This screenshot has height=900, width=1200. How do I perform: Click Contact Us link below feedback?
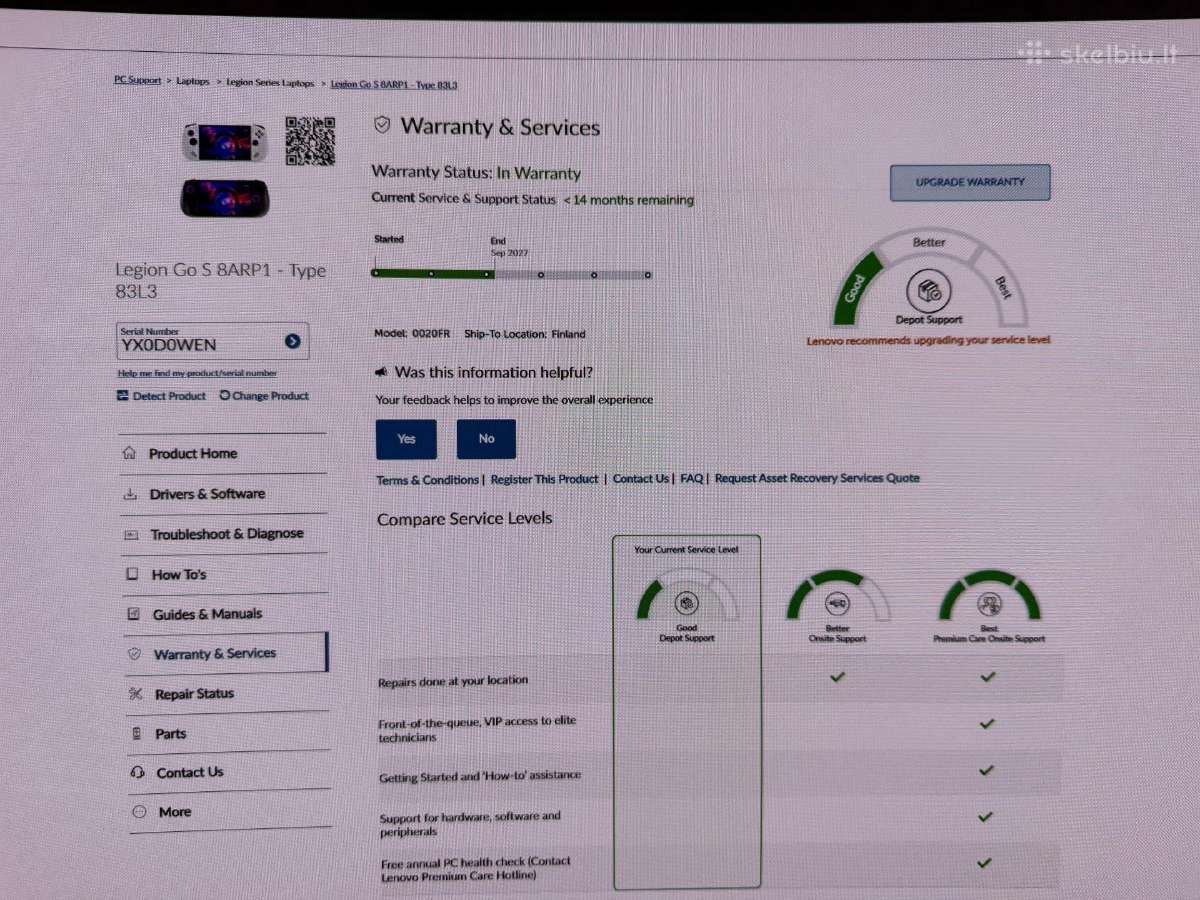(x=641, y=479)
